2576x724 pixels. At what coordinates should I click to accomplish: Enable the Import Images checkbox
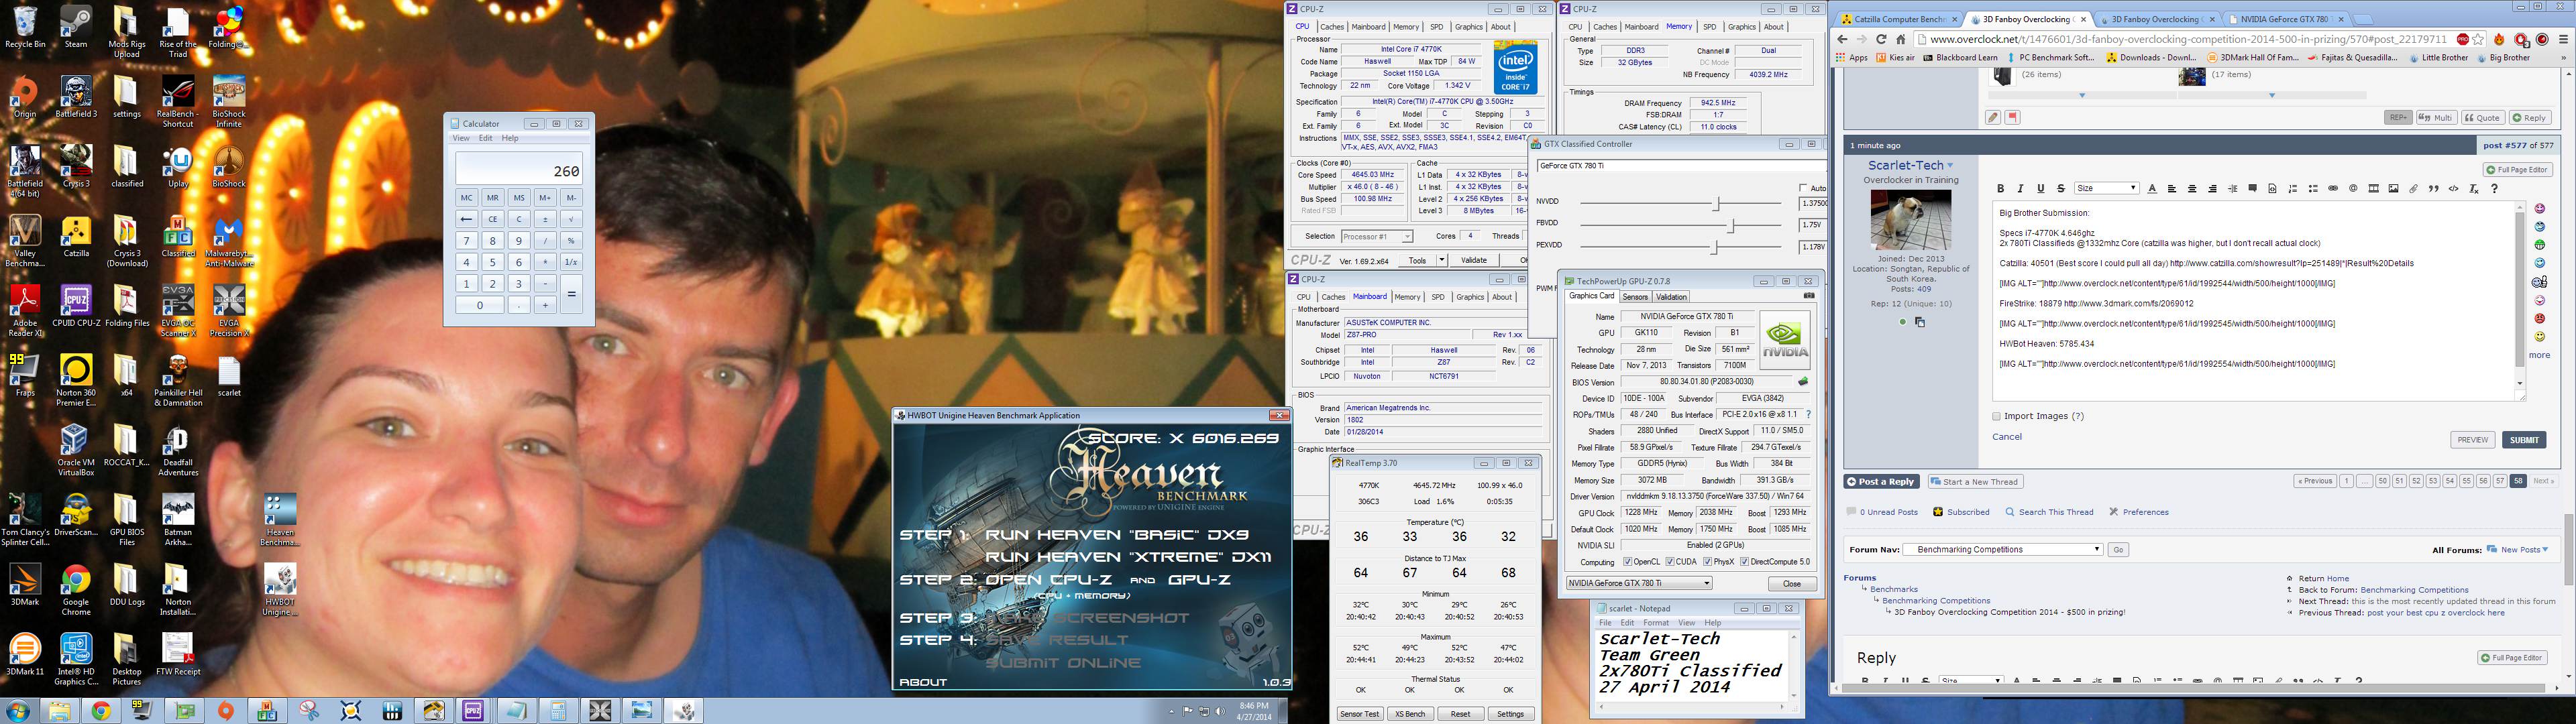1997,416
